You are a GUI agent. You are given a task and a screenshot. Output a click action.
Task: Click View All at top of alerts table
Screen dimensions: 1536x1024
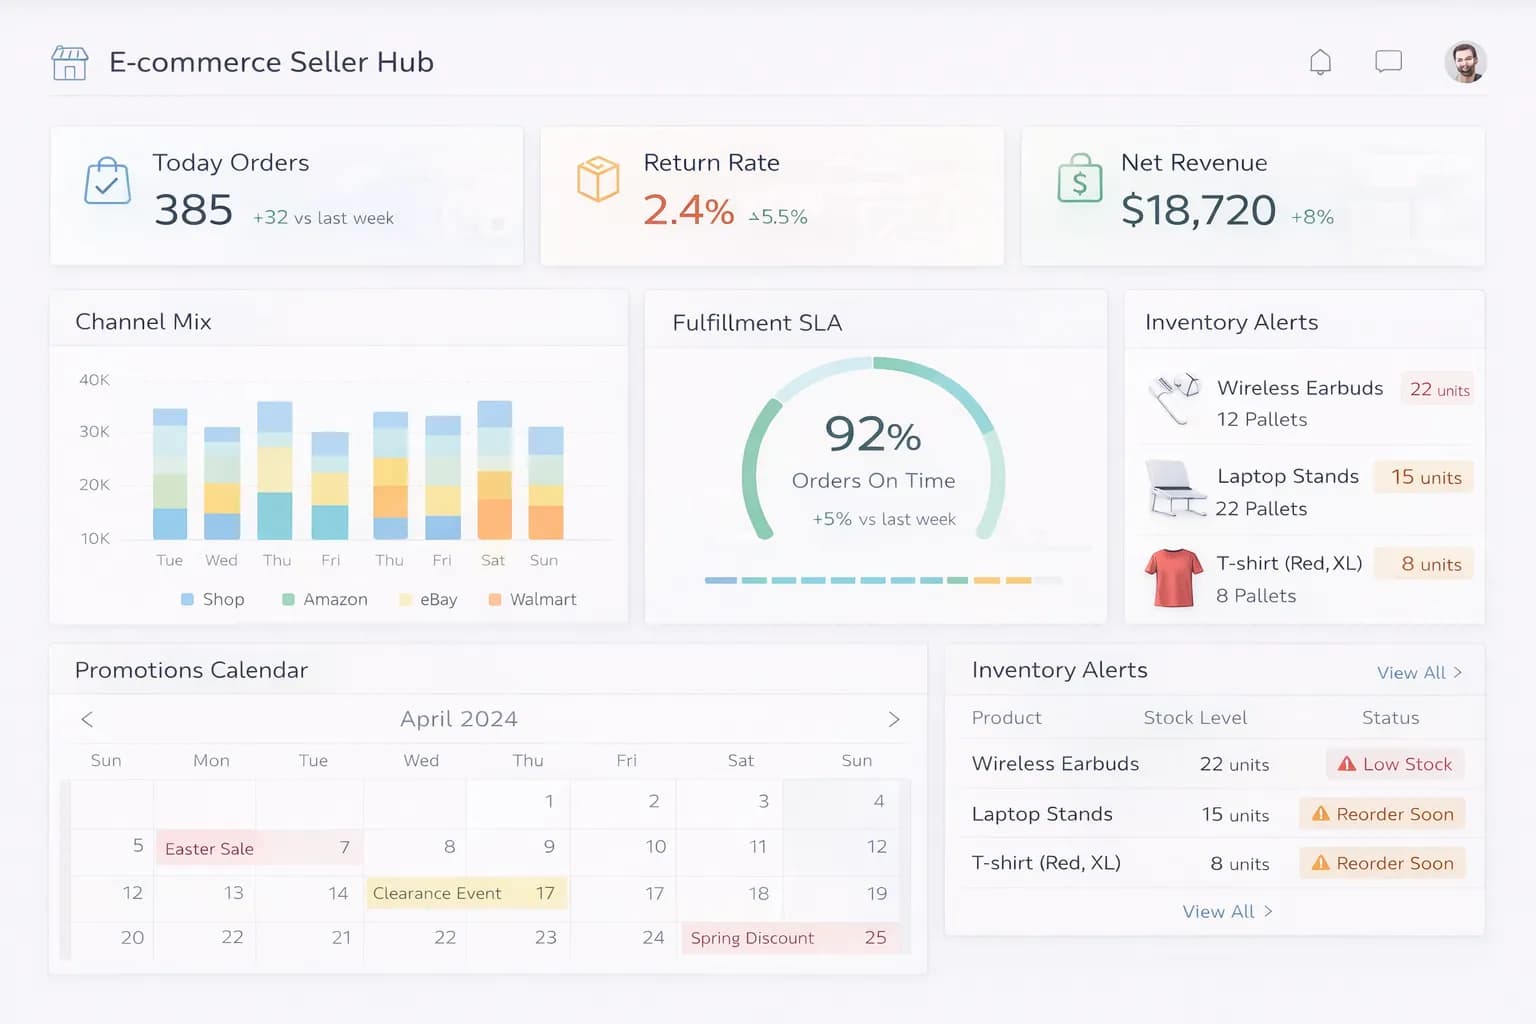1419,673
